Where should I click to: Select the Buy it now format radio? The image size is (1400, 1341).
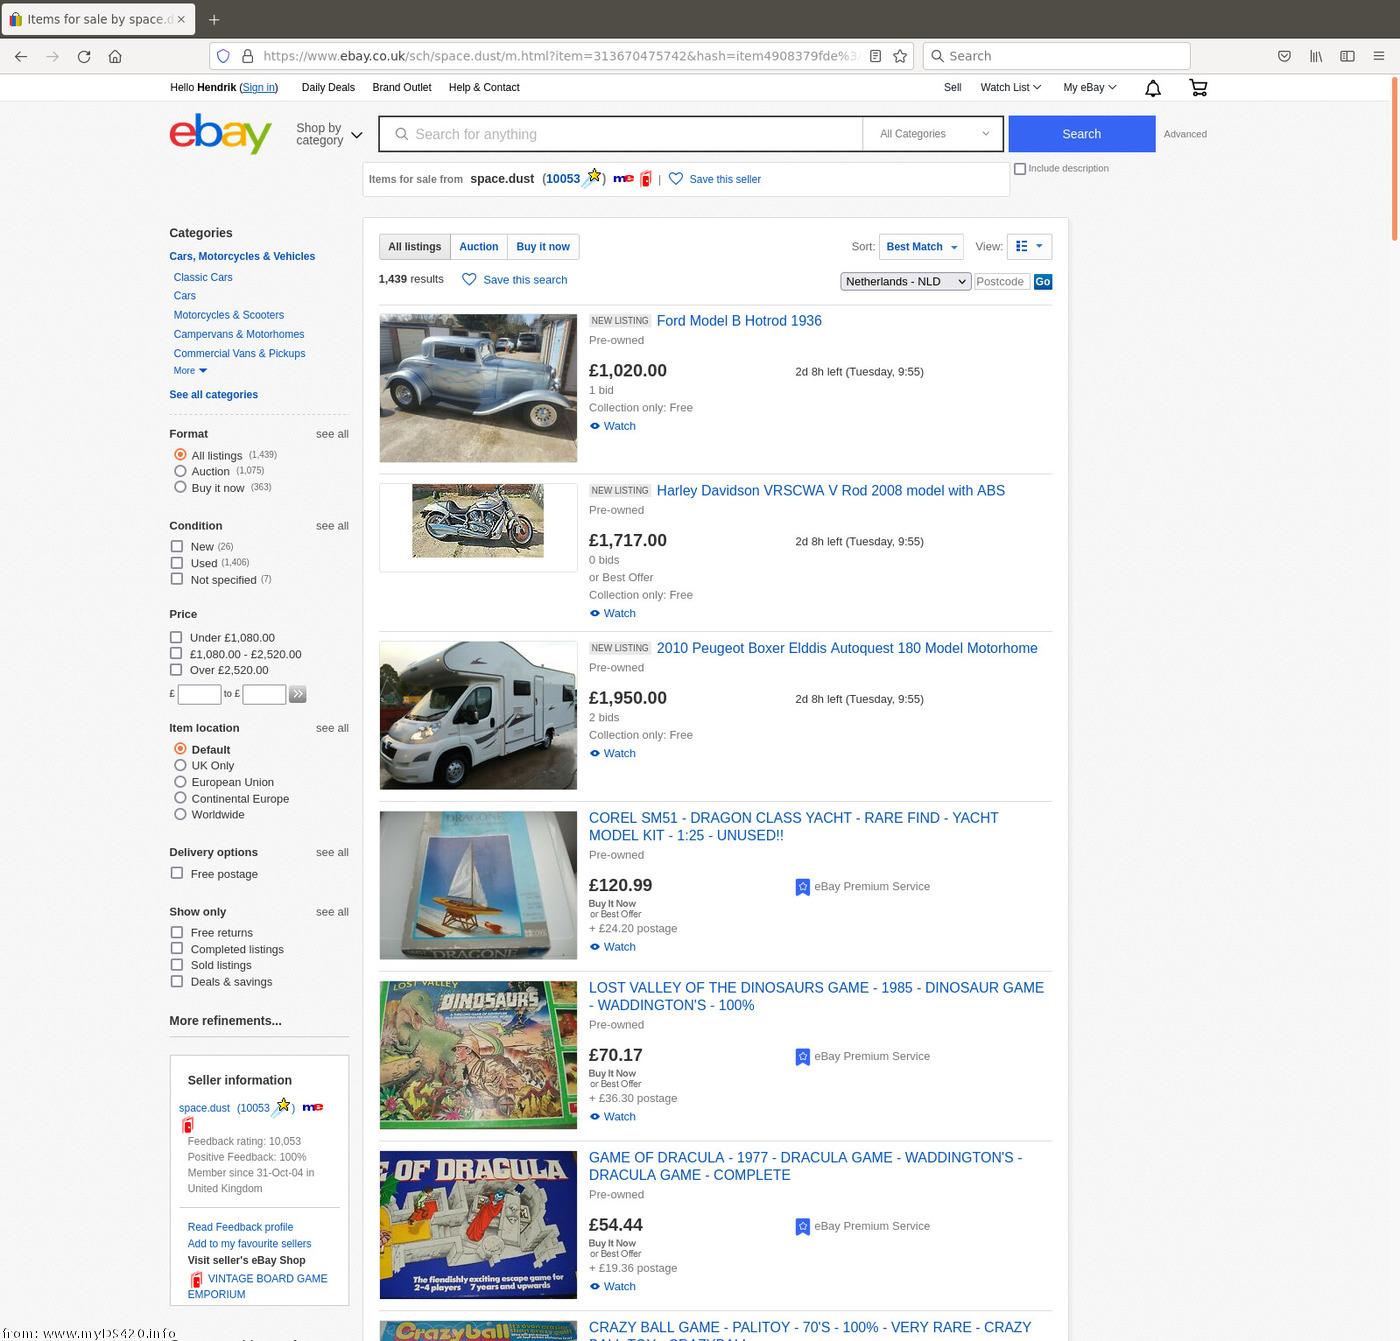[x=180, y=487]
